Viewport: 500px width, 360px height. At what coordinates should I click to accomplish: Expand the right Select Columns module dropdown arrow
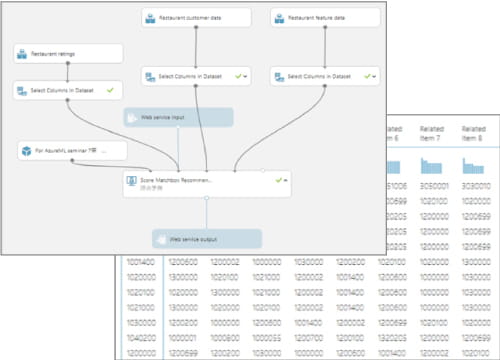click(374, 76)
